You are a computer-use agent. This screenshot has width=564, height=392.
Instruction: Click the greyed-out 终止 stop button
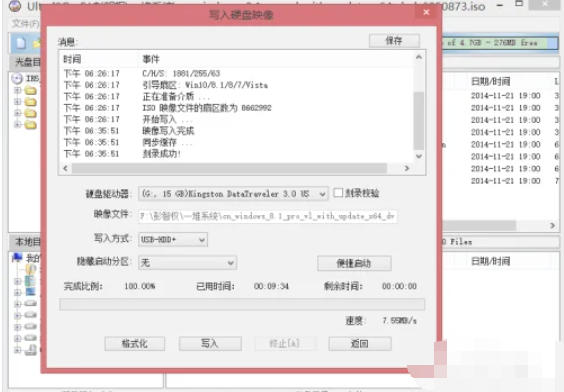(x=285, y=343)
